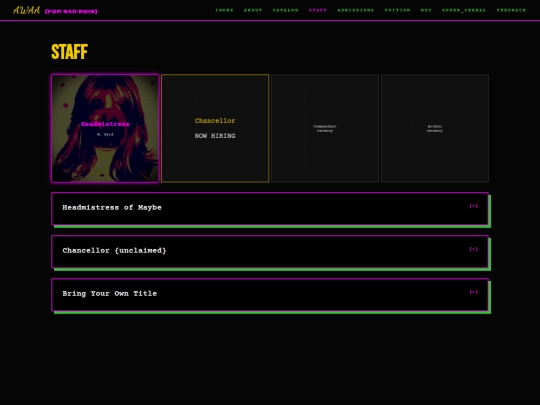Expand the Headmistress of Maybe panel
This screenshot has width=540, height=405.
click(270, 209)
